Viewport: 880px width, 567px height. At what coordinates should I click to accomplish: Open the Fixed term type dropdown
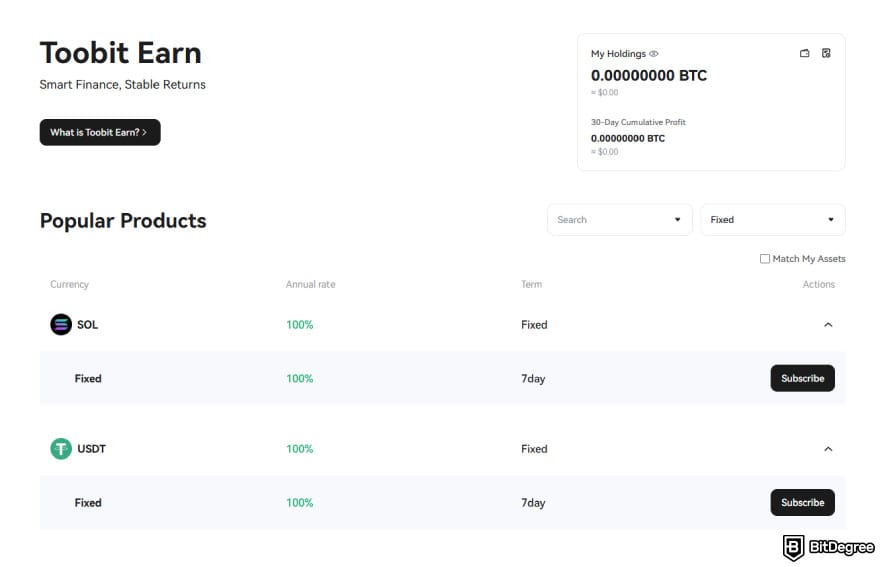(x=773, y=220)
